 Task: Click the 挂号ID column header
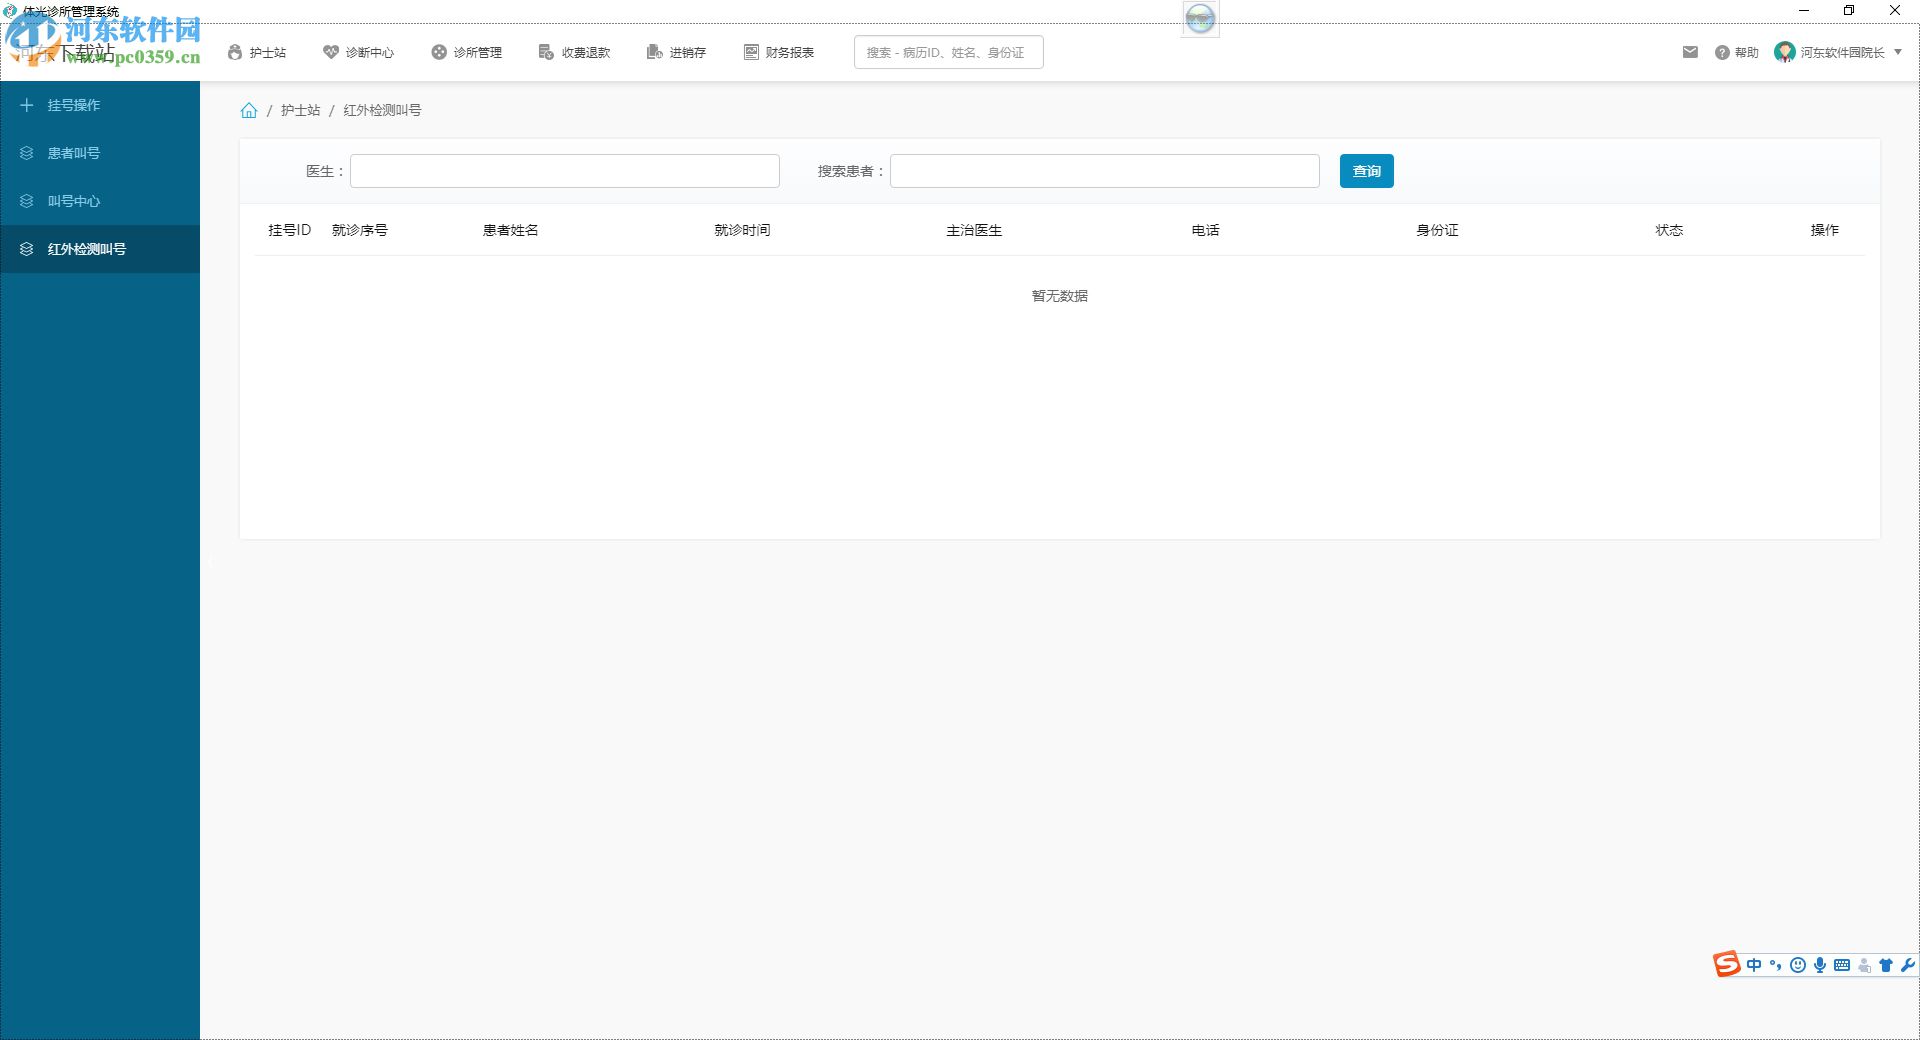coord(289,230)
